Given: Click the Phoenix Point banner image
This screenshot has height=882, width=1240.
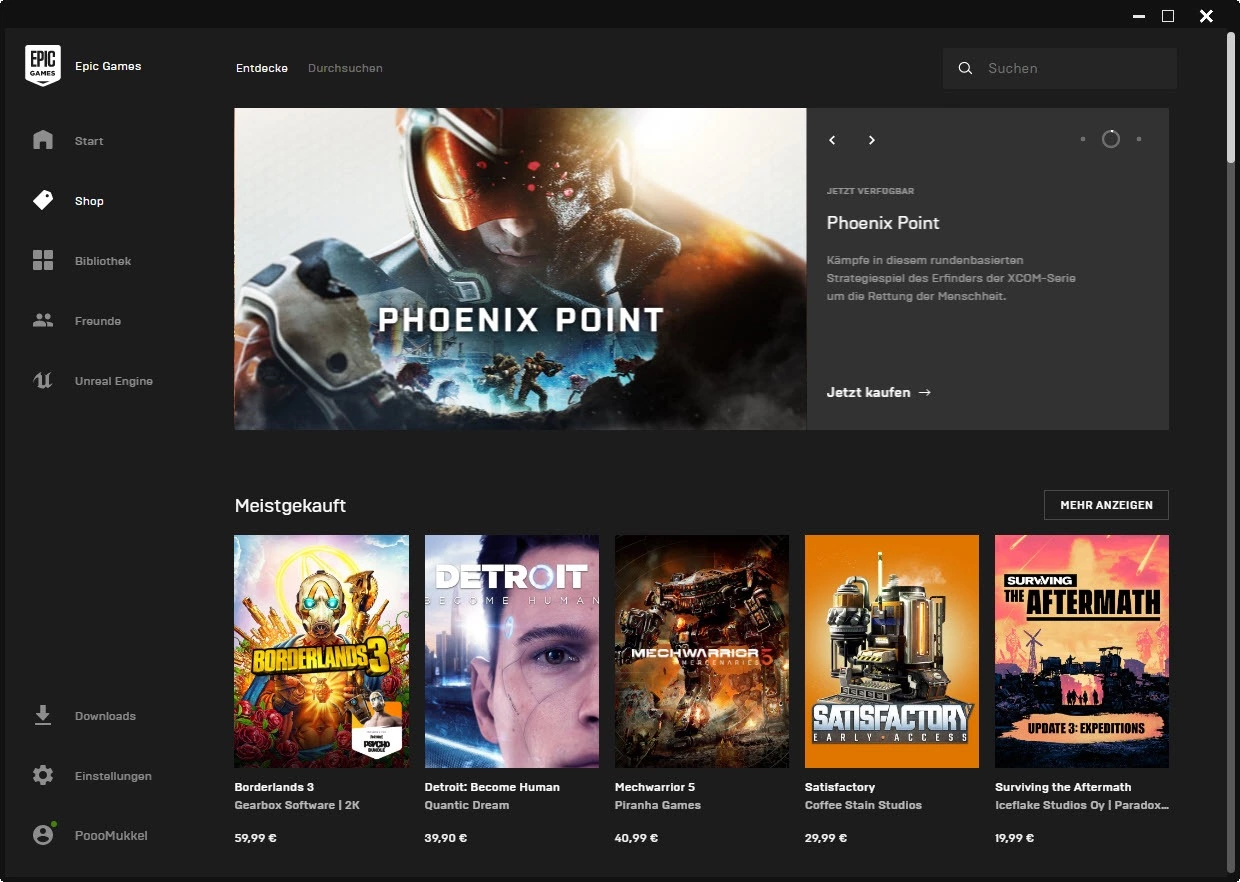Looking at the screenshot, I should pos(520,269).
